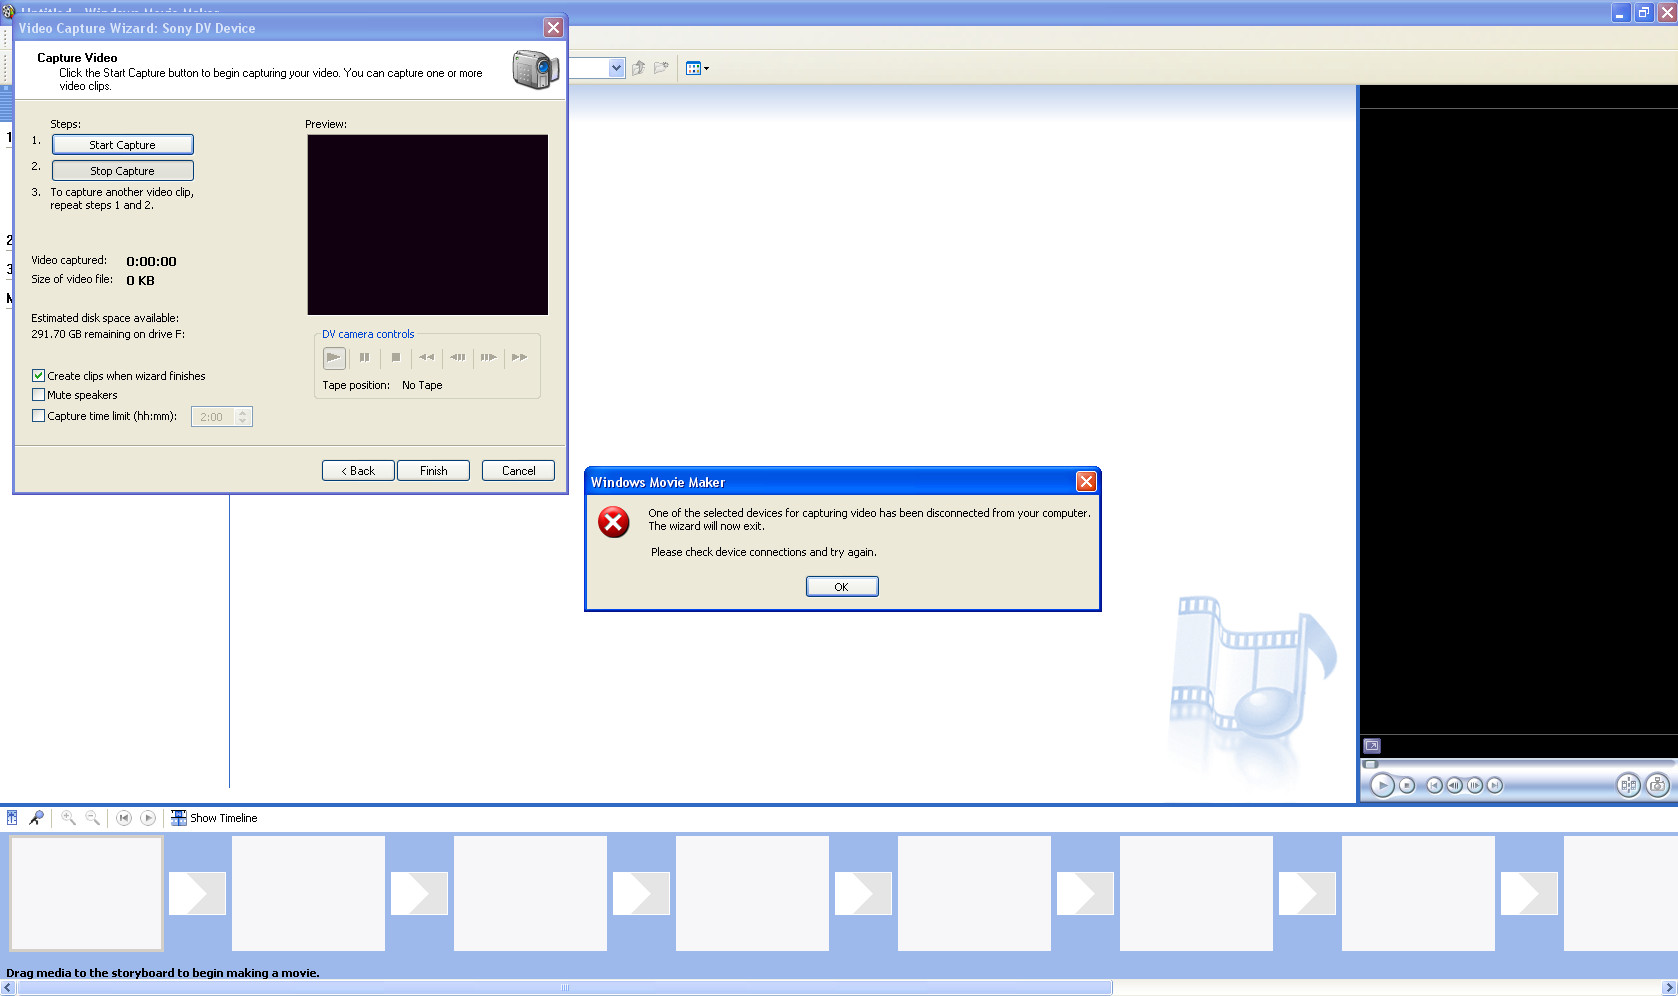Screen dimensions: 1678x996
Task: Restore down the Movie Maker window
Action: click(x=1644, y=12)
